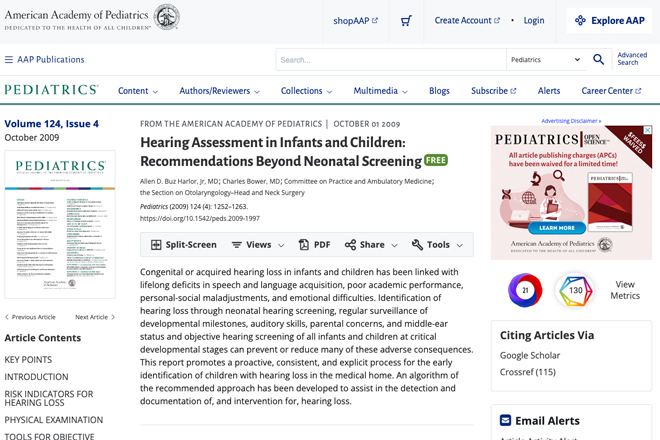
Task: Click the date October 01 2009
Action: [x=367, y=124]
